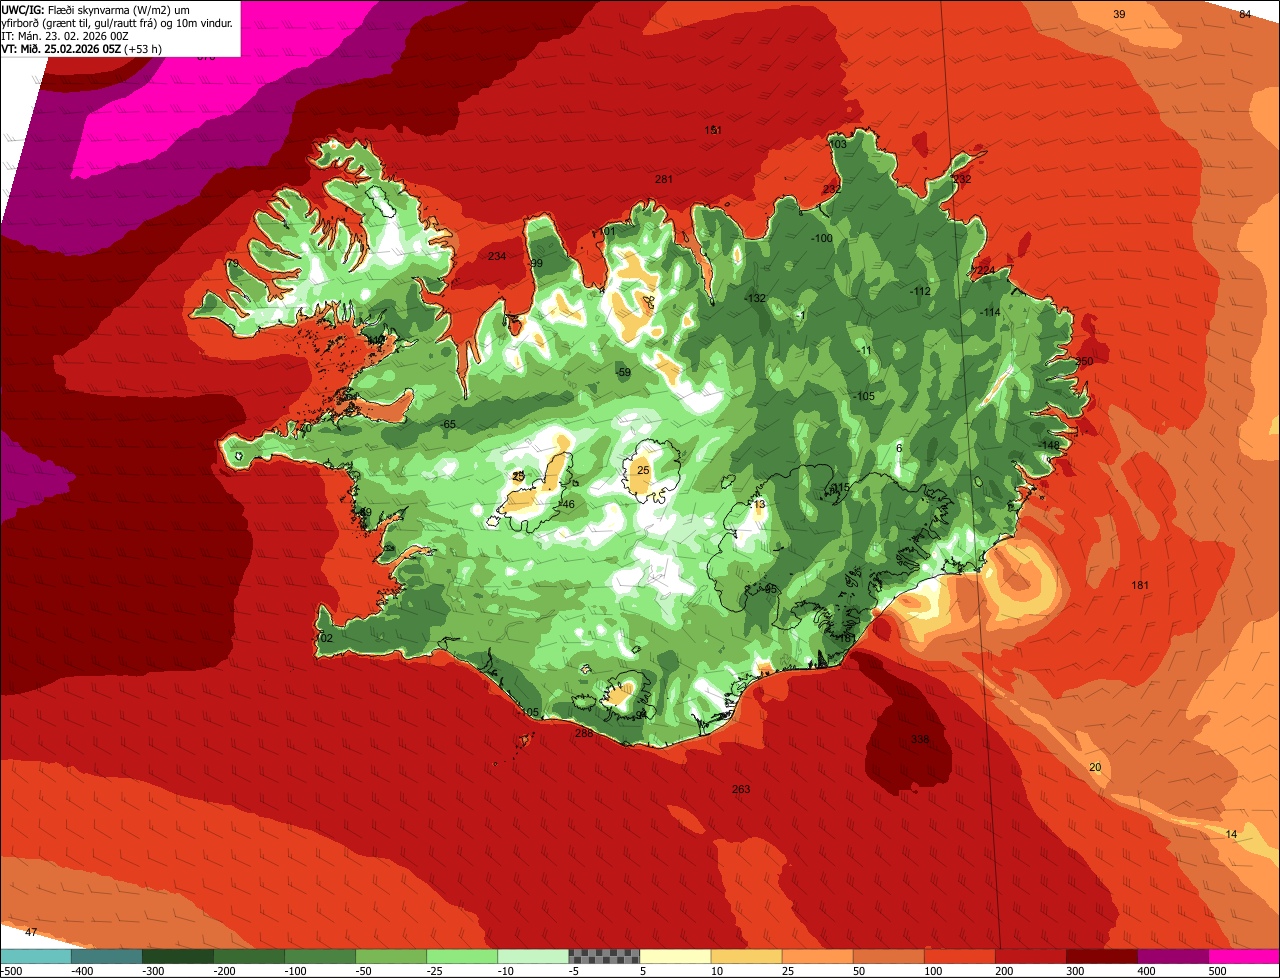Click the map value '99'
Image resolution: width=1280 pixels, height=978 pixels.
[x=536, y=263]
